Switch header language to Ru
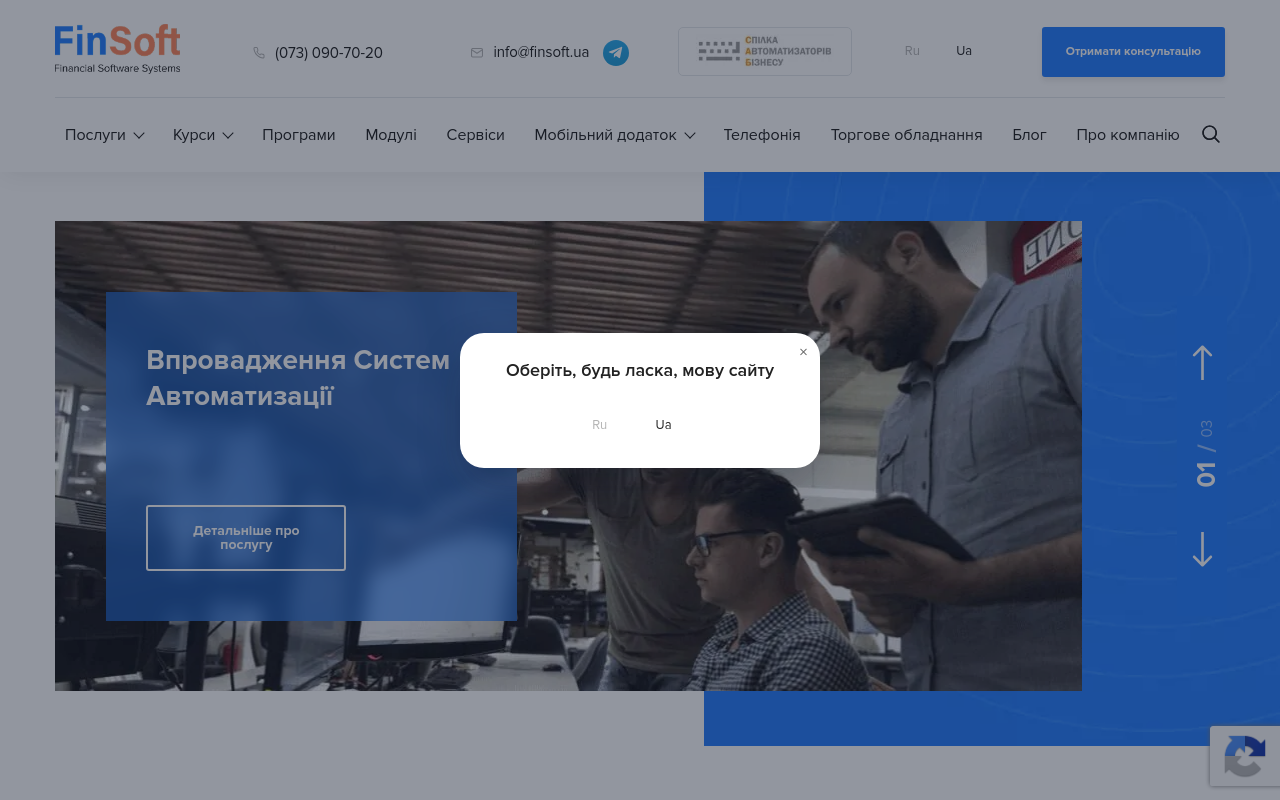Image resolution: width=1280 pixels, height=800 pixels. click(x=912, y=51)
